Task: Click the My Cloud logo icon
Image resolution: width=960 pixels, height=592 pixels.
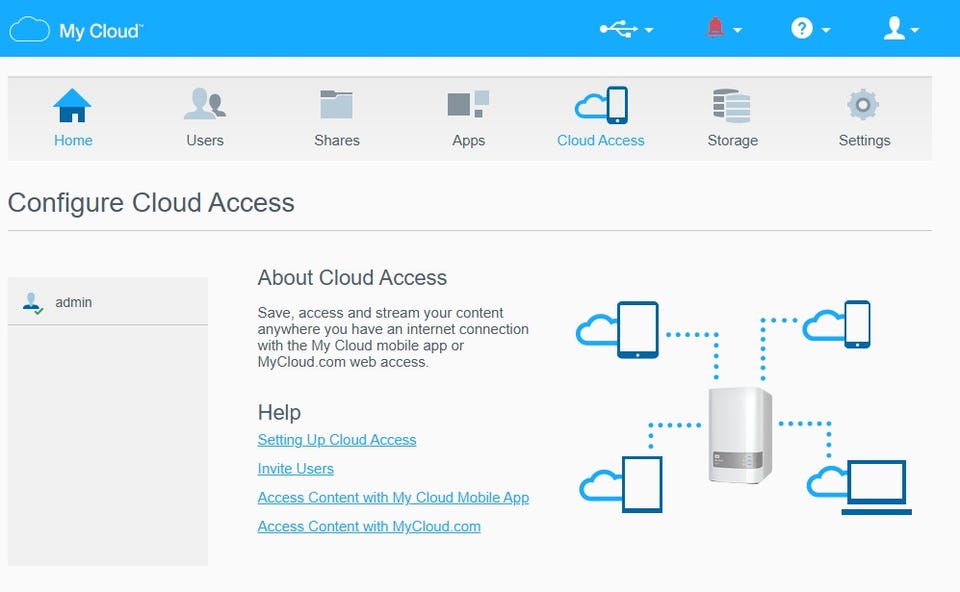Action: click(29, 29)
